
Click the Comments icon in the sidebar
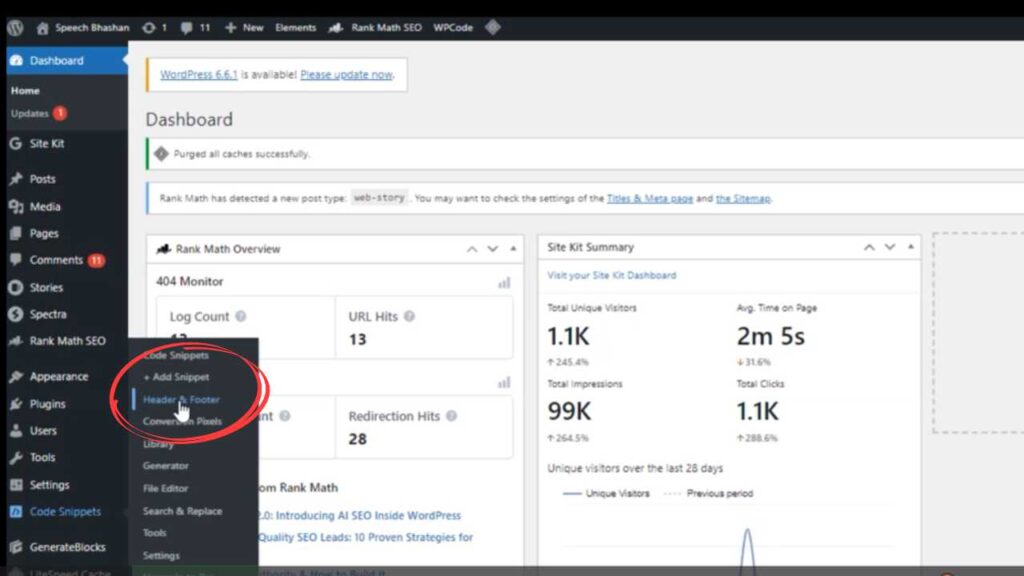coord(16,260)
